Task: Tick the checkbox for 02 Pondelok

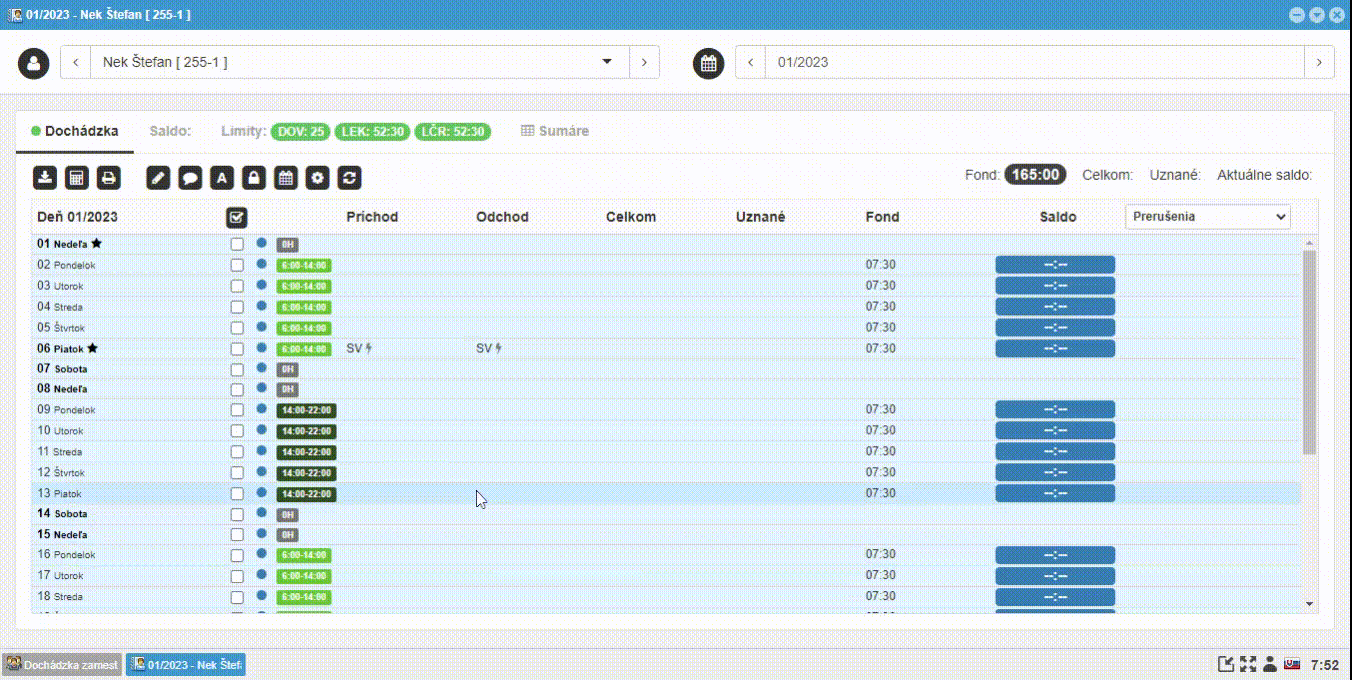Action: click(x=237, y=265)
